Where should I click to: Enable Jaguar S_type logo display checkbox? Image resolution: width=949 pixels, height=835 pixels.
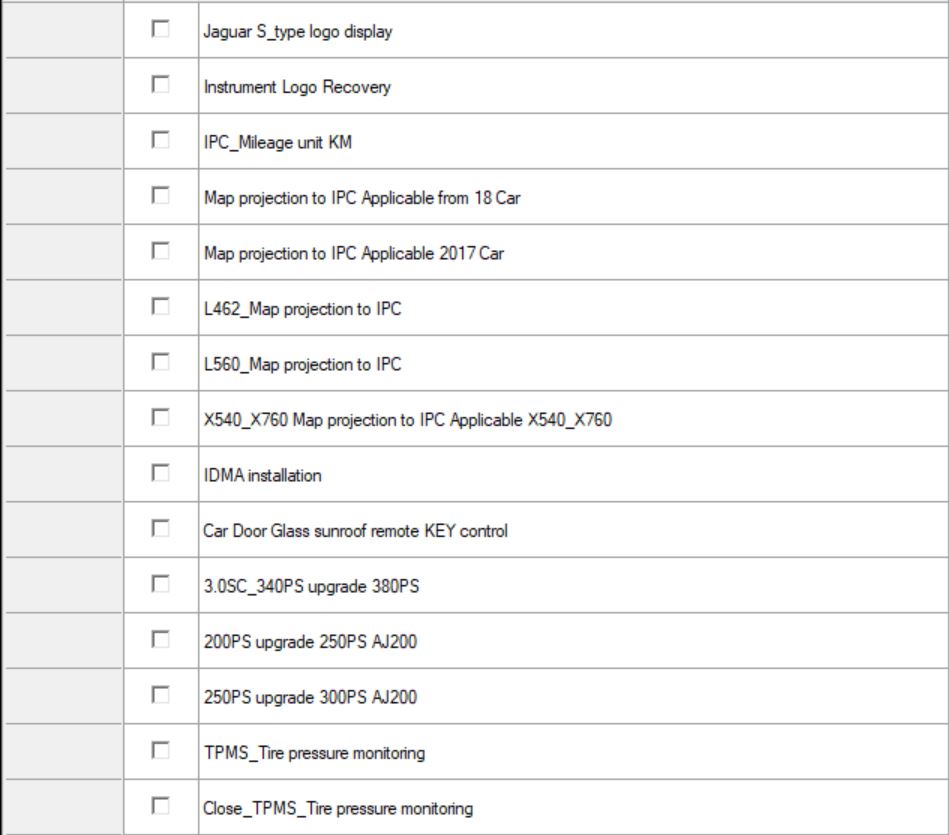158,31
